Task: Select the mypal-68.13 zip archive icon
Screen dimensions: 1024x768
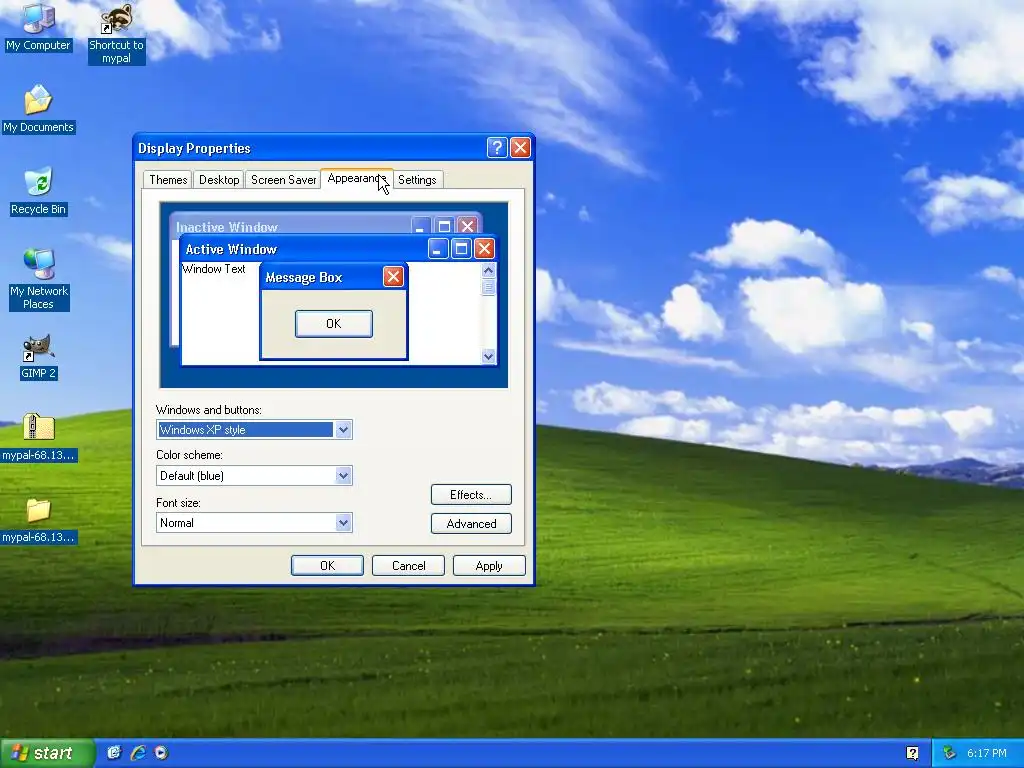Action: pos(38,438)
